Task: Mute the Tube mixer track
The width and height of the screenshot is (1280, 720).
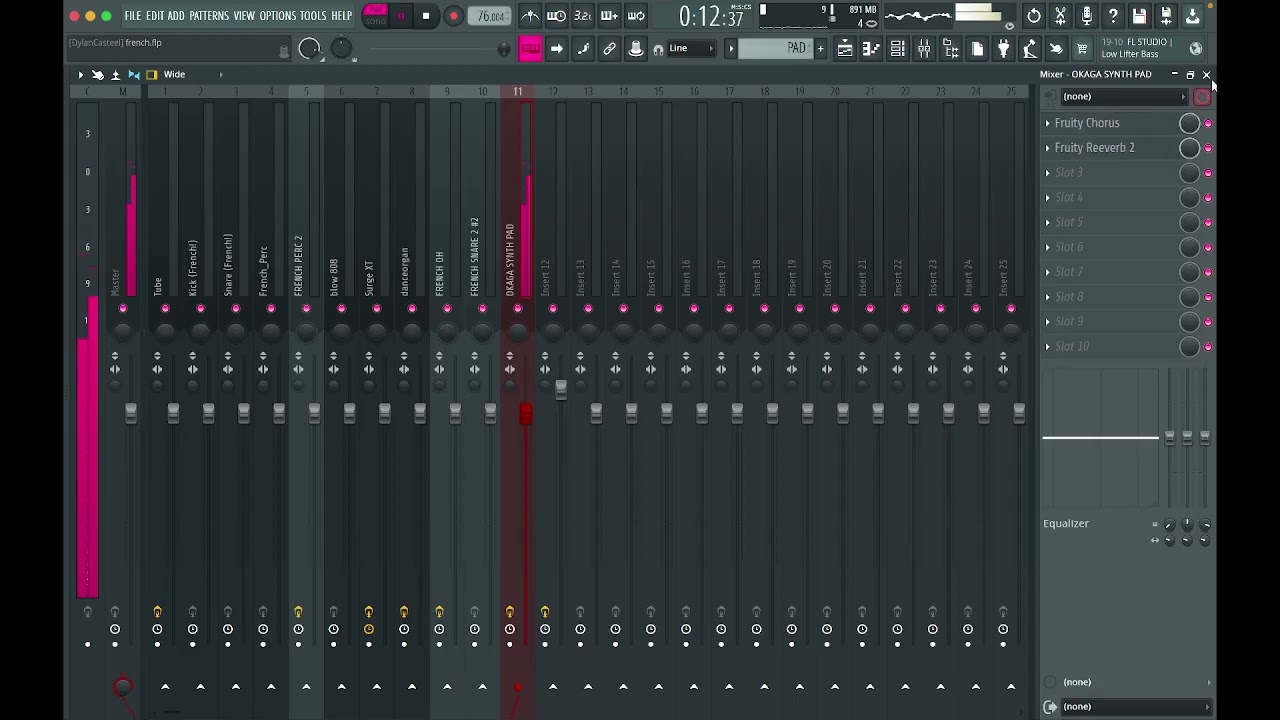Action: pyautogui.click(x=165, y=309)
